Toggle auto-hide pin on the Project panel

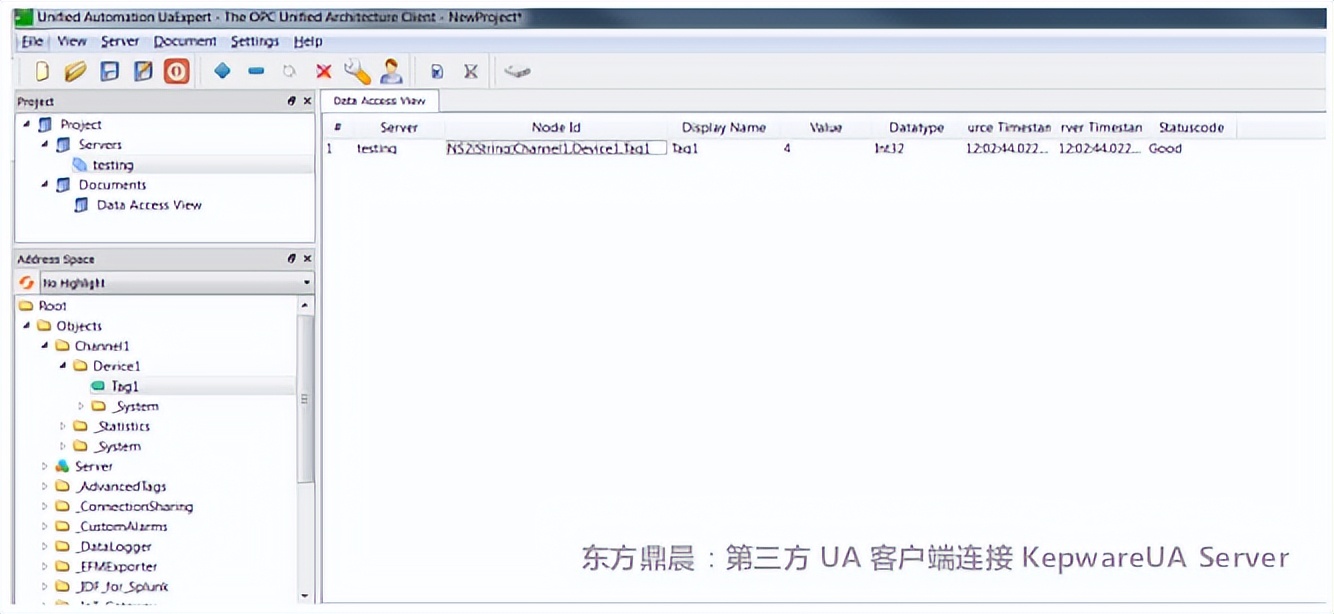[x=293, y=101]
